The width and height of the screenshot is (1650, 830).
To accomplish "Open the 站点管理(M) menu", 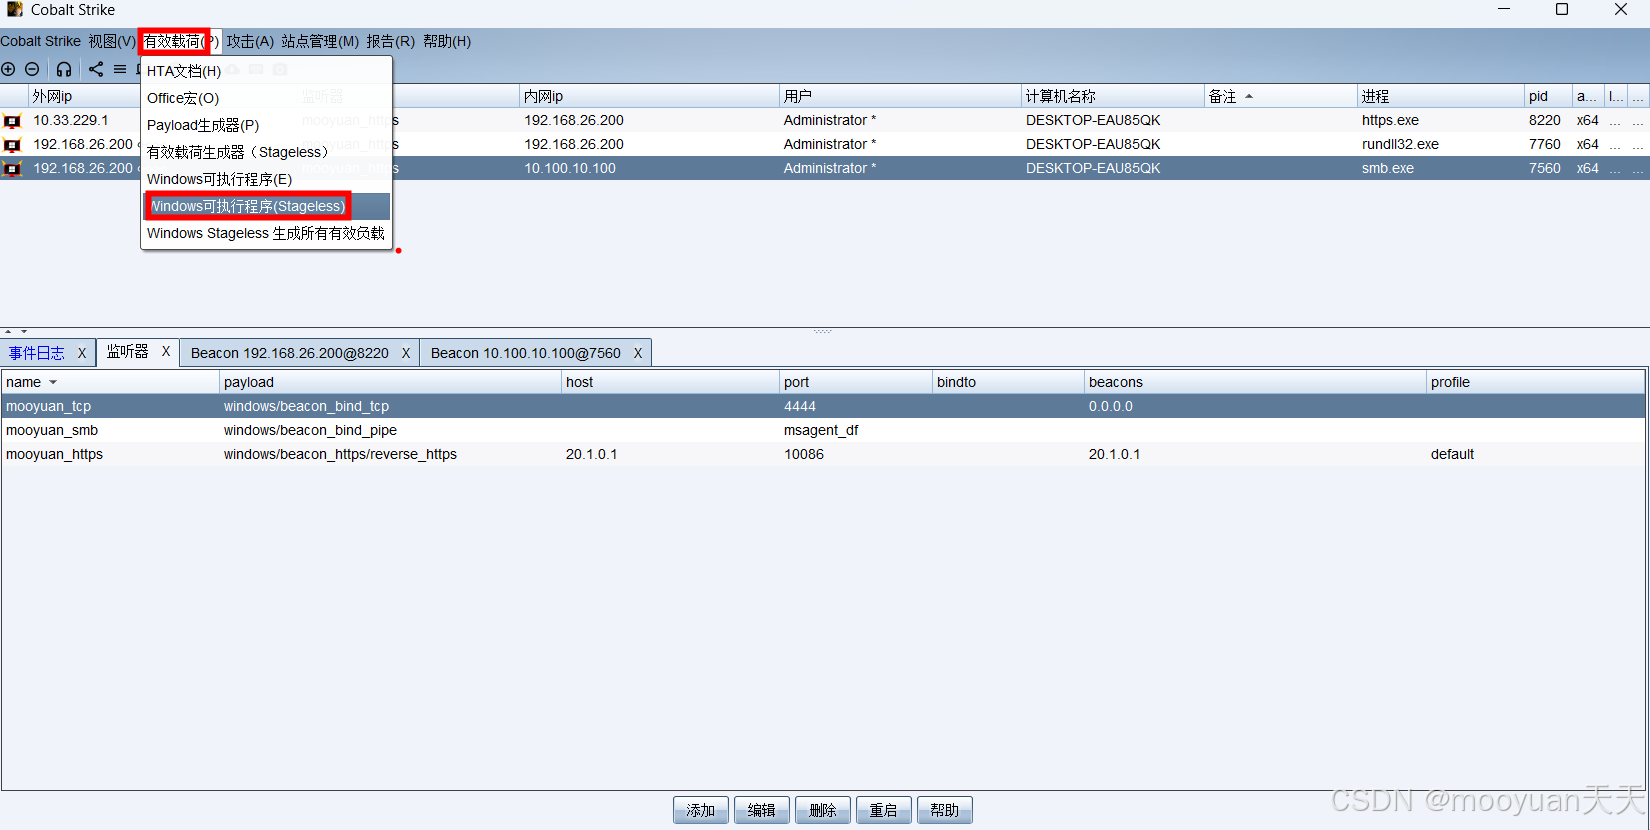I will click(320, 41).
